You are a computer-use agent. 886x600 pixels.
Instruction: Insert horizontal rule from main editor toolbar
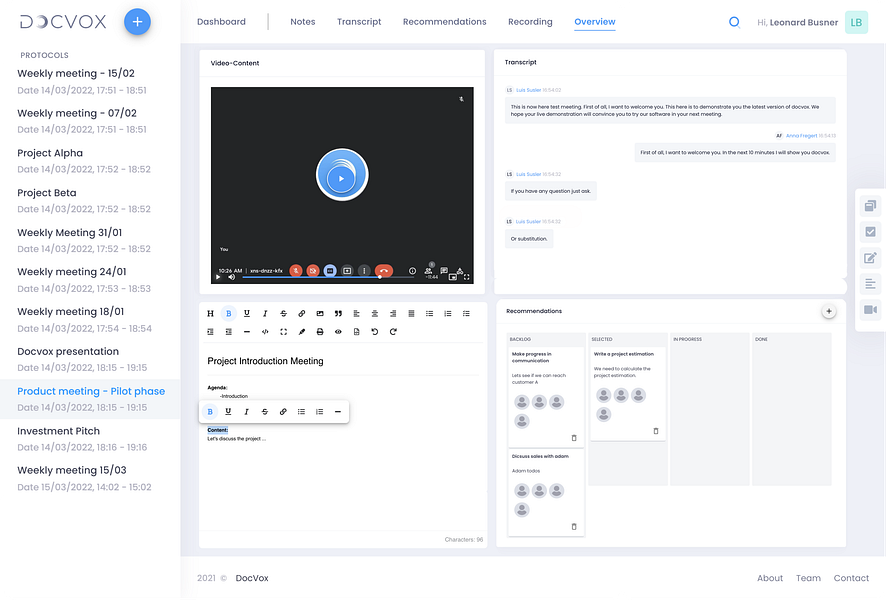pyautogui.click(x=247, y=332)
